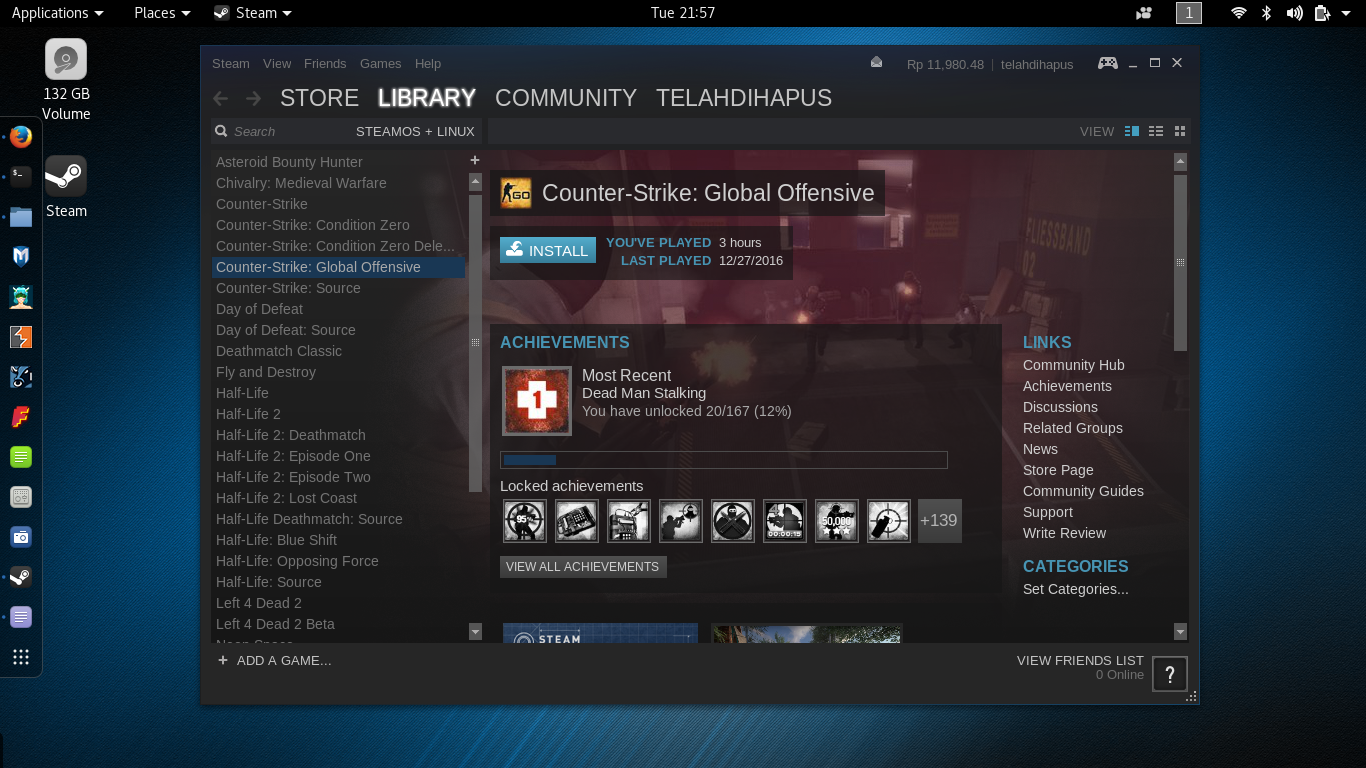Open Big Picture mode controller icon
Image resolution: width=1366 pixels, height=768 pixels.
(x=1108, y=63)
